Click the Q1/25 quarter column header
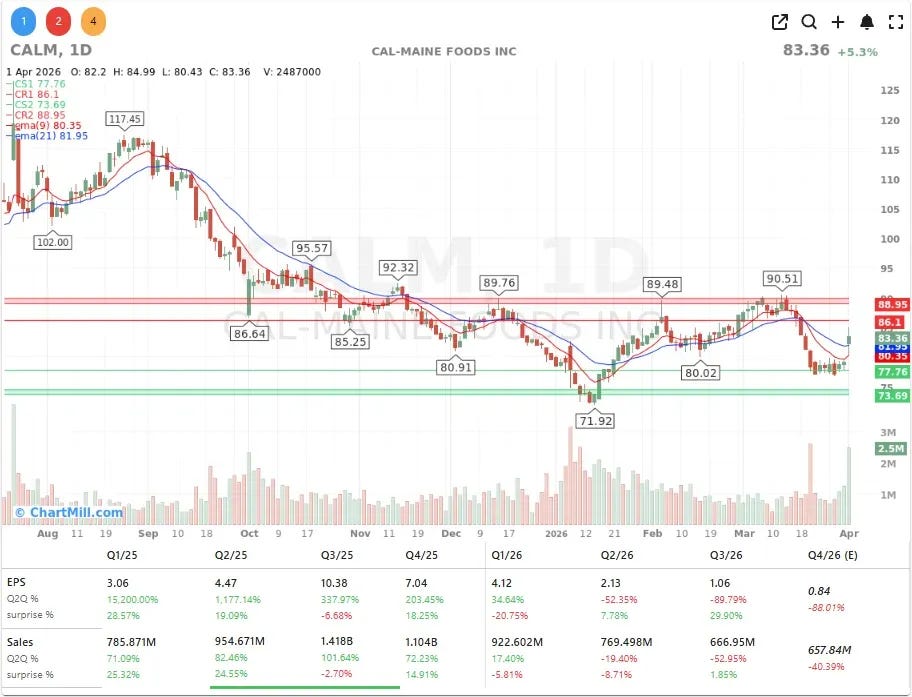 click(x=122, y=555)
